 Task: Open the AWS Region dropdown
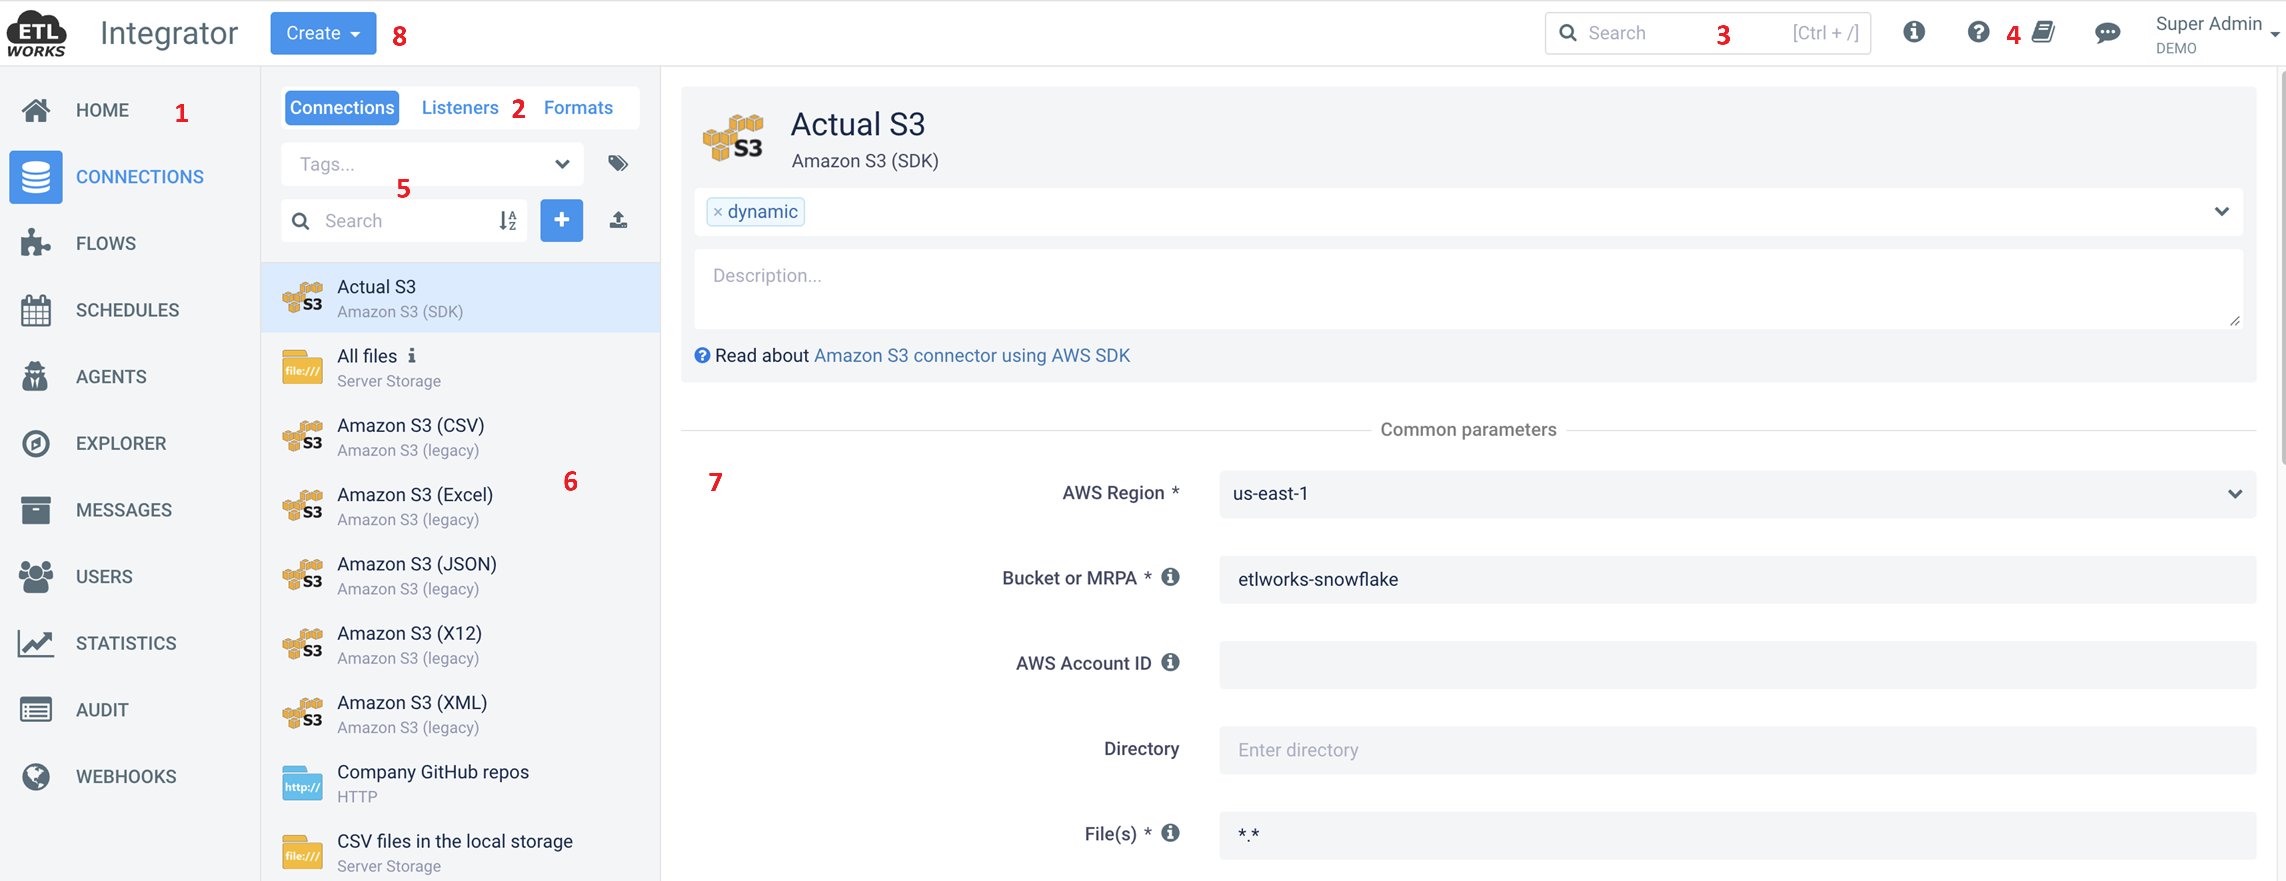point(1736,494)
